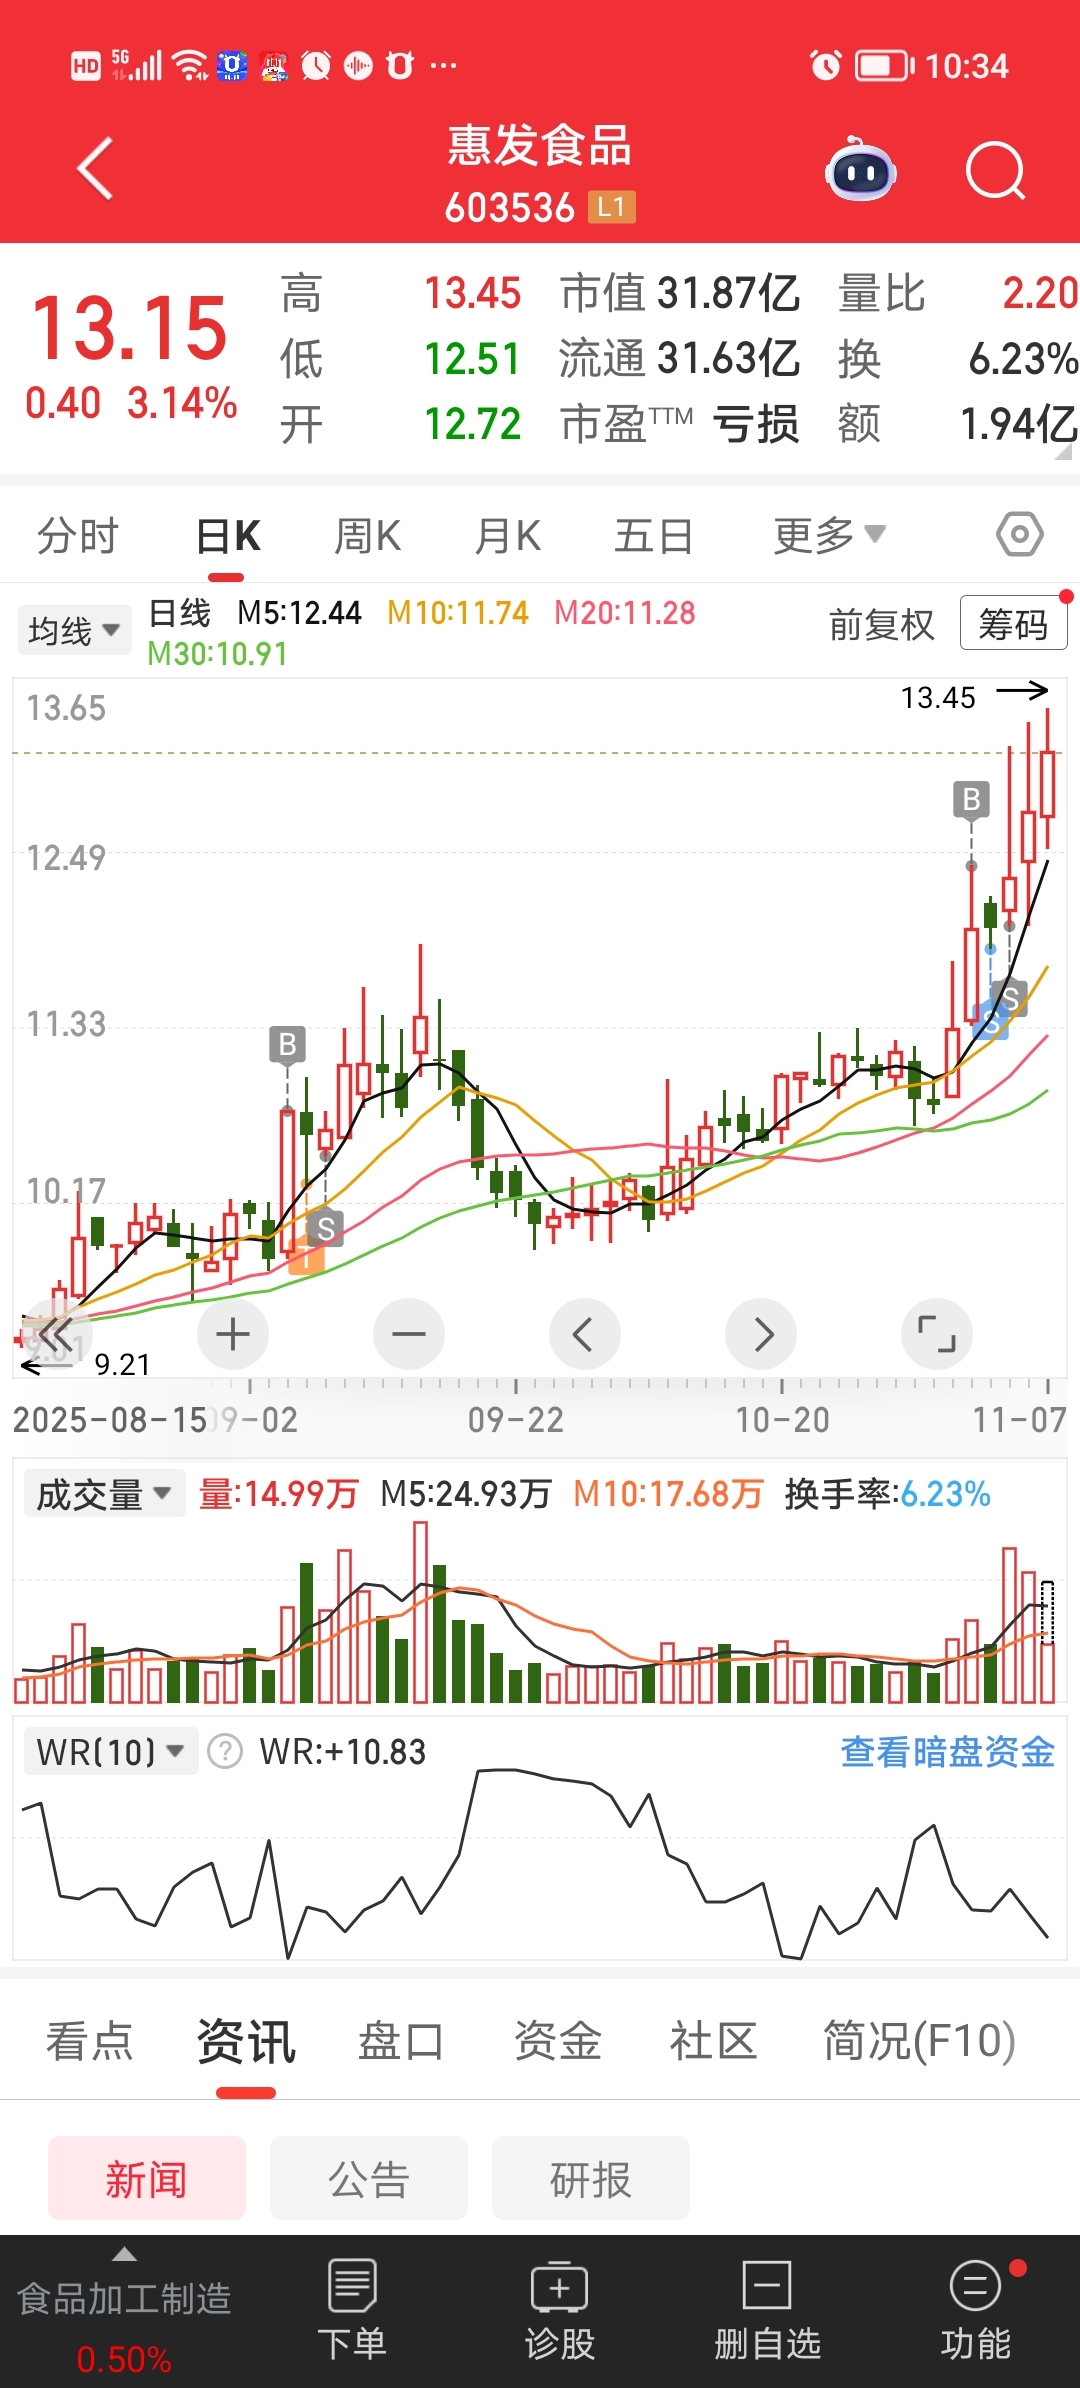Tap the back arrow in header
This screenshot has width=1080, height=2388.
[95, 168]
